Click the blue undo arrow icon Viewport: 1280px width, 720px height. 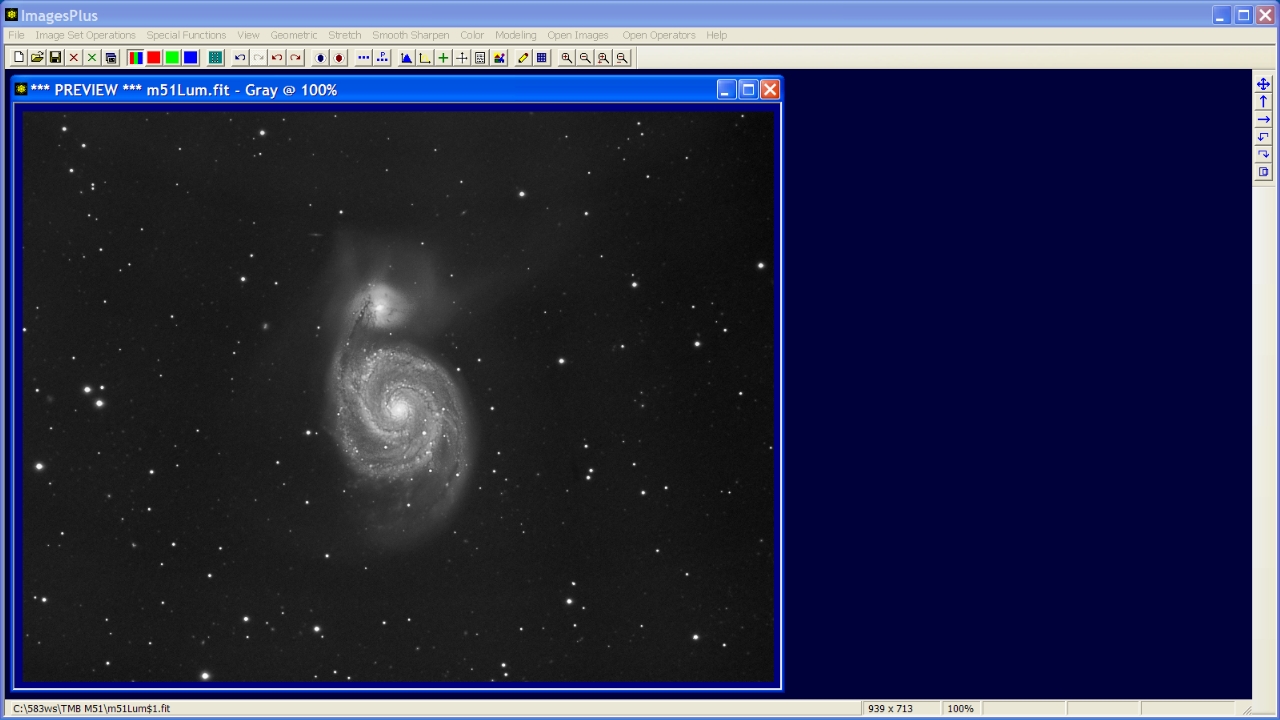tap(240, 58)
